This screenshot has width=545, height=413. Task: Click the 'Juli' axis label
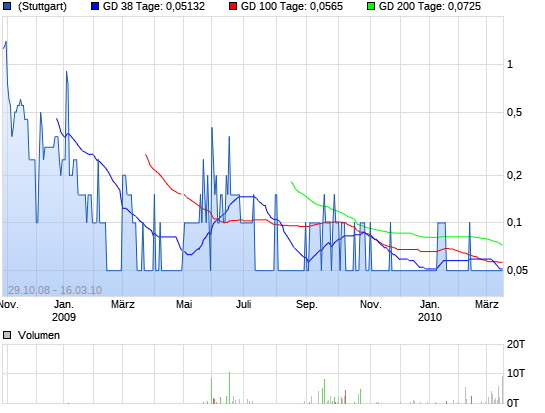point(243,305)
